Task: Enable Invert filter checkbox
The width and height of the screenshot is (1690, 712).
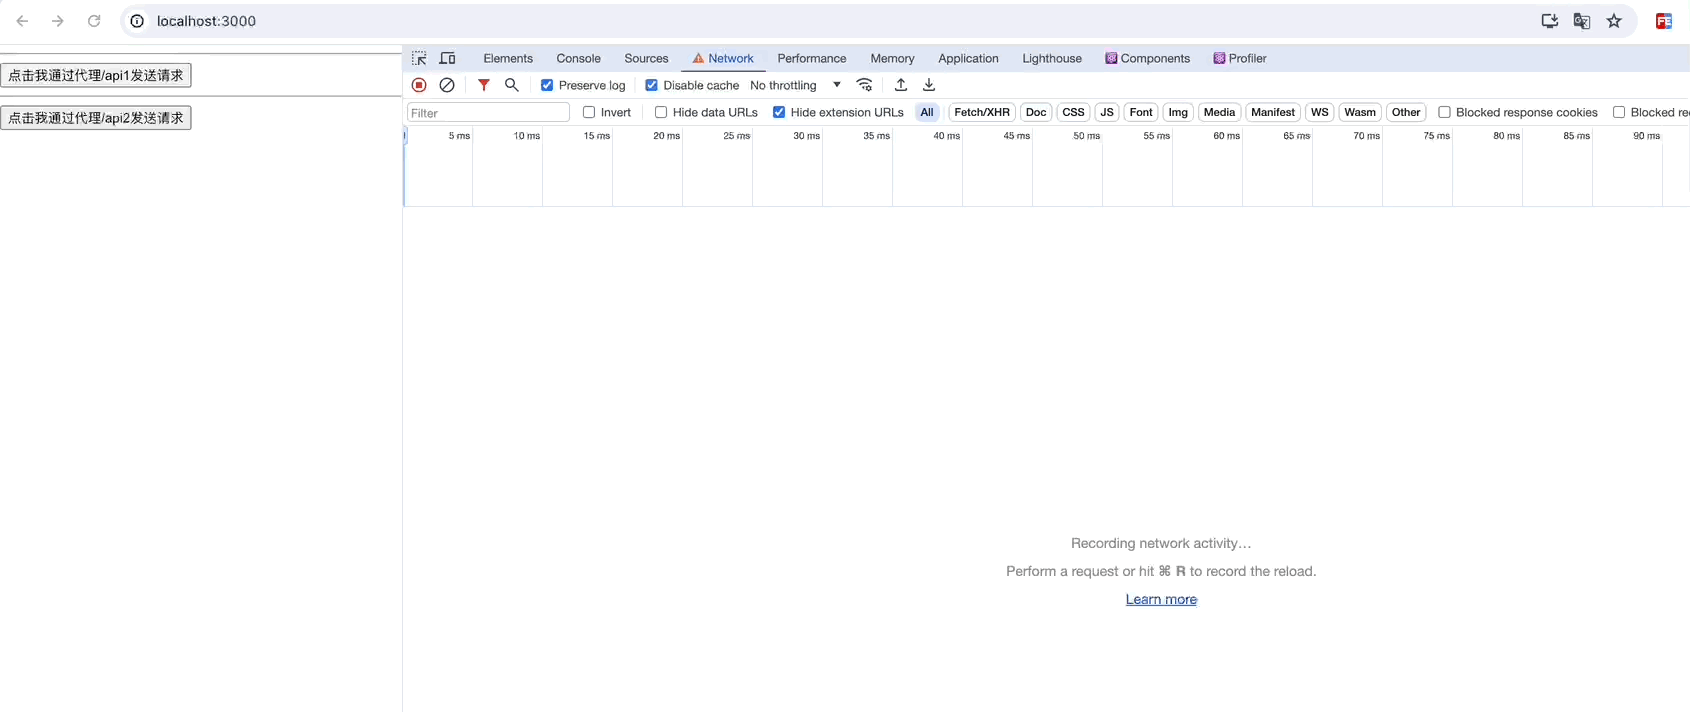Action: pos(589,112)
